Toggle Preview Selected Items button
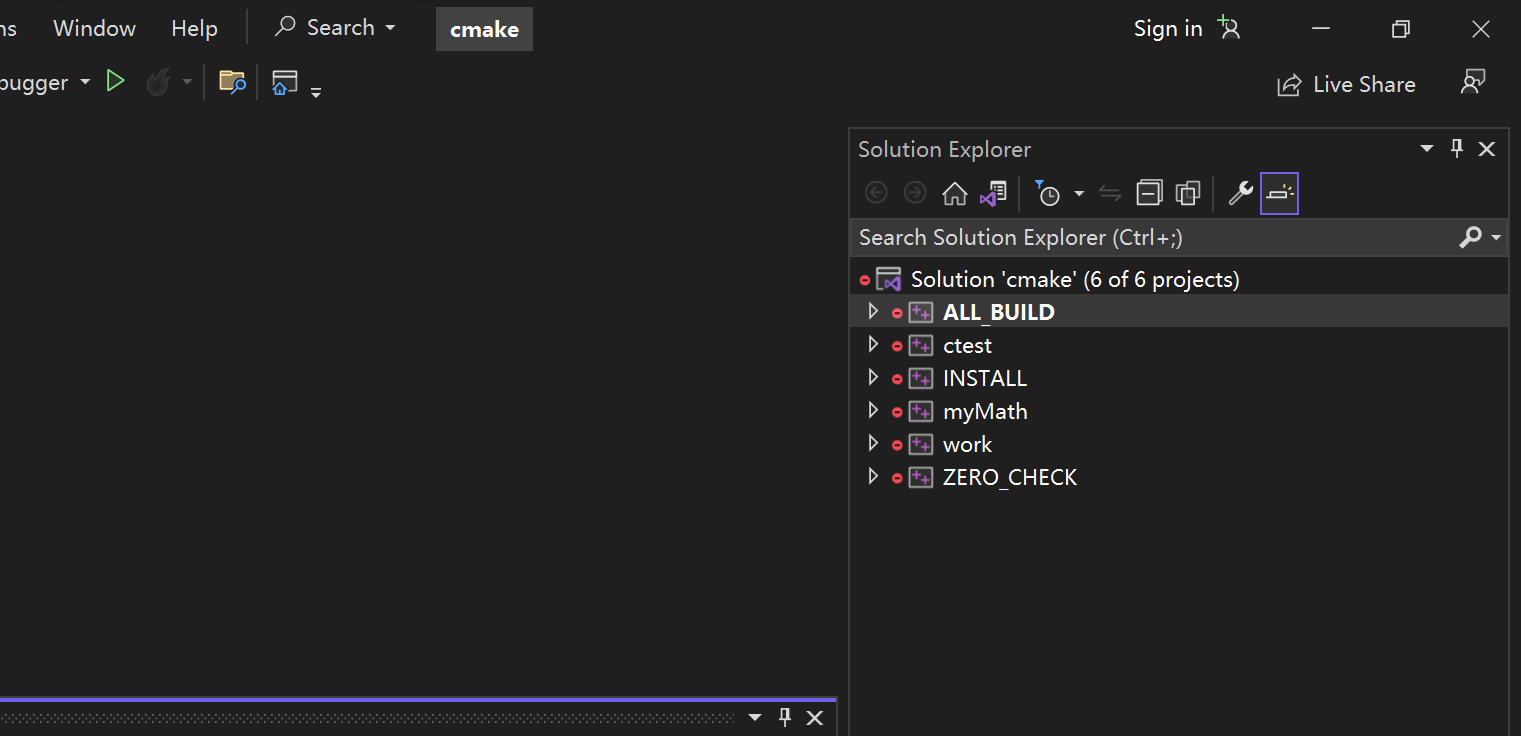1521x736 pixels. 1279,193
